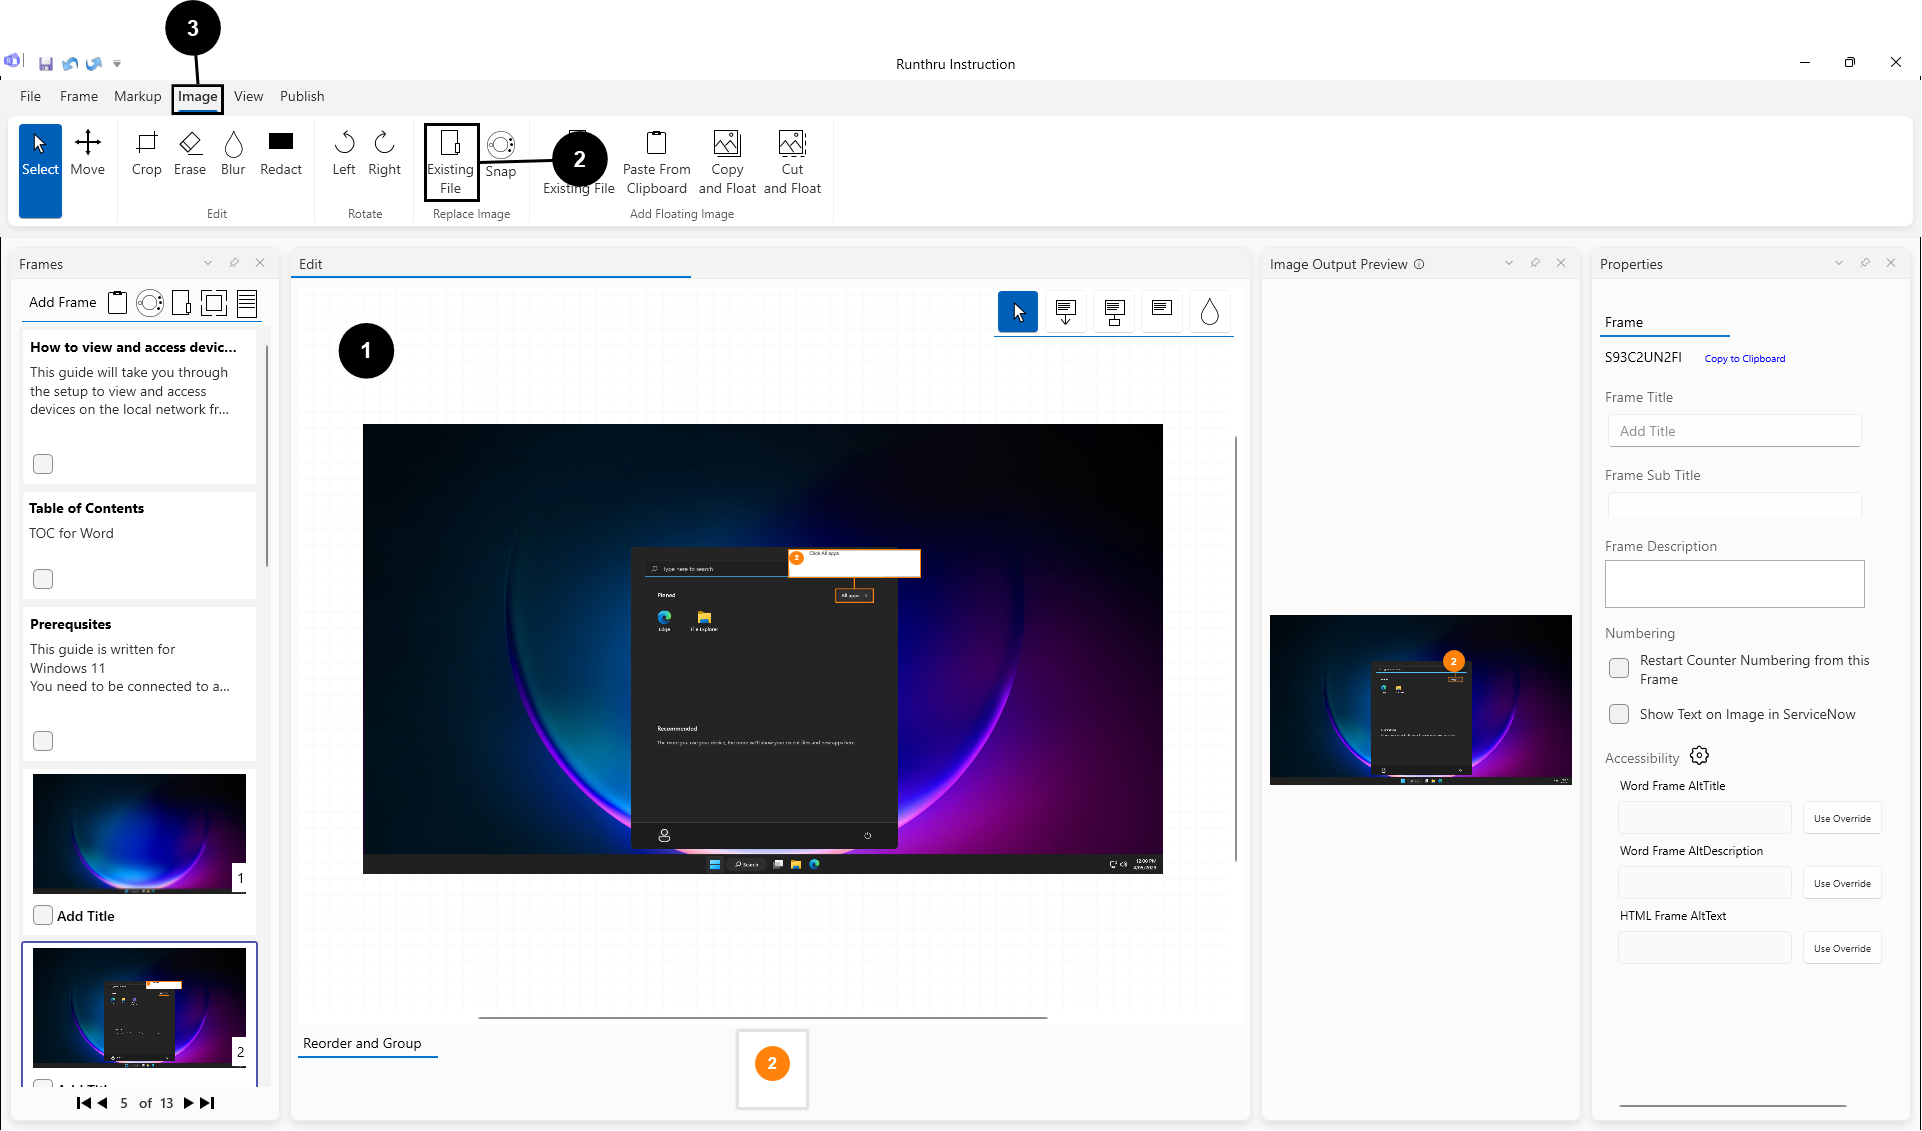Expand Properties panel options chevron
The height and width of the screenshot is (1131, 1922).
pyautogui.click(x=1839, y=263)
